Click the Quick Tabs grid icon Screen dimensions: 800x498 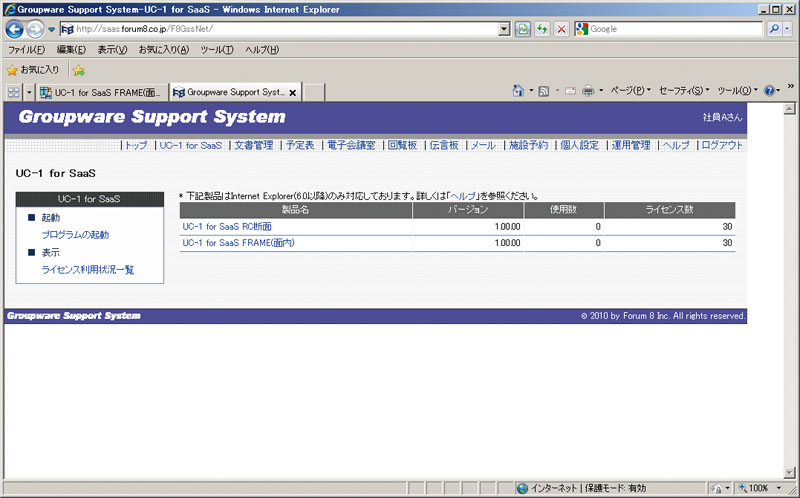[x=14, y=92]
